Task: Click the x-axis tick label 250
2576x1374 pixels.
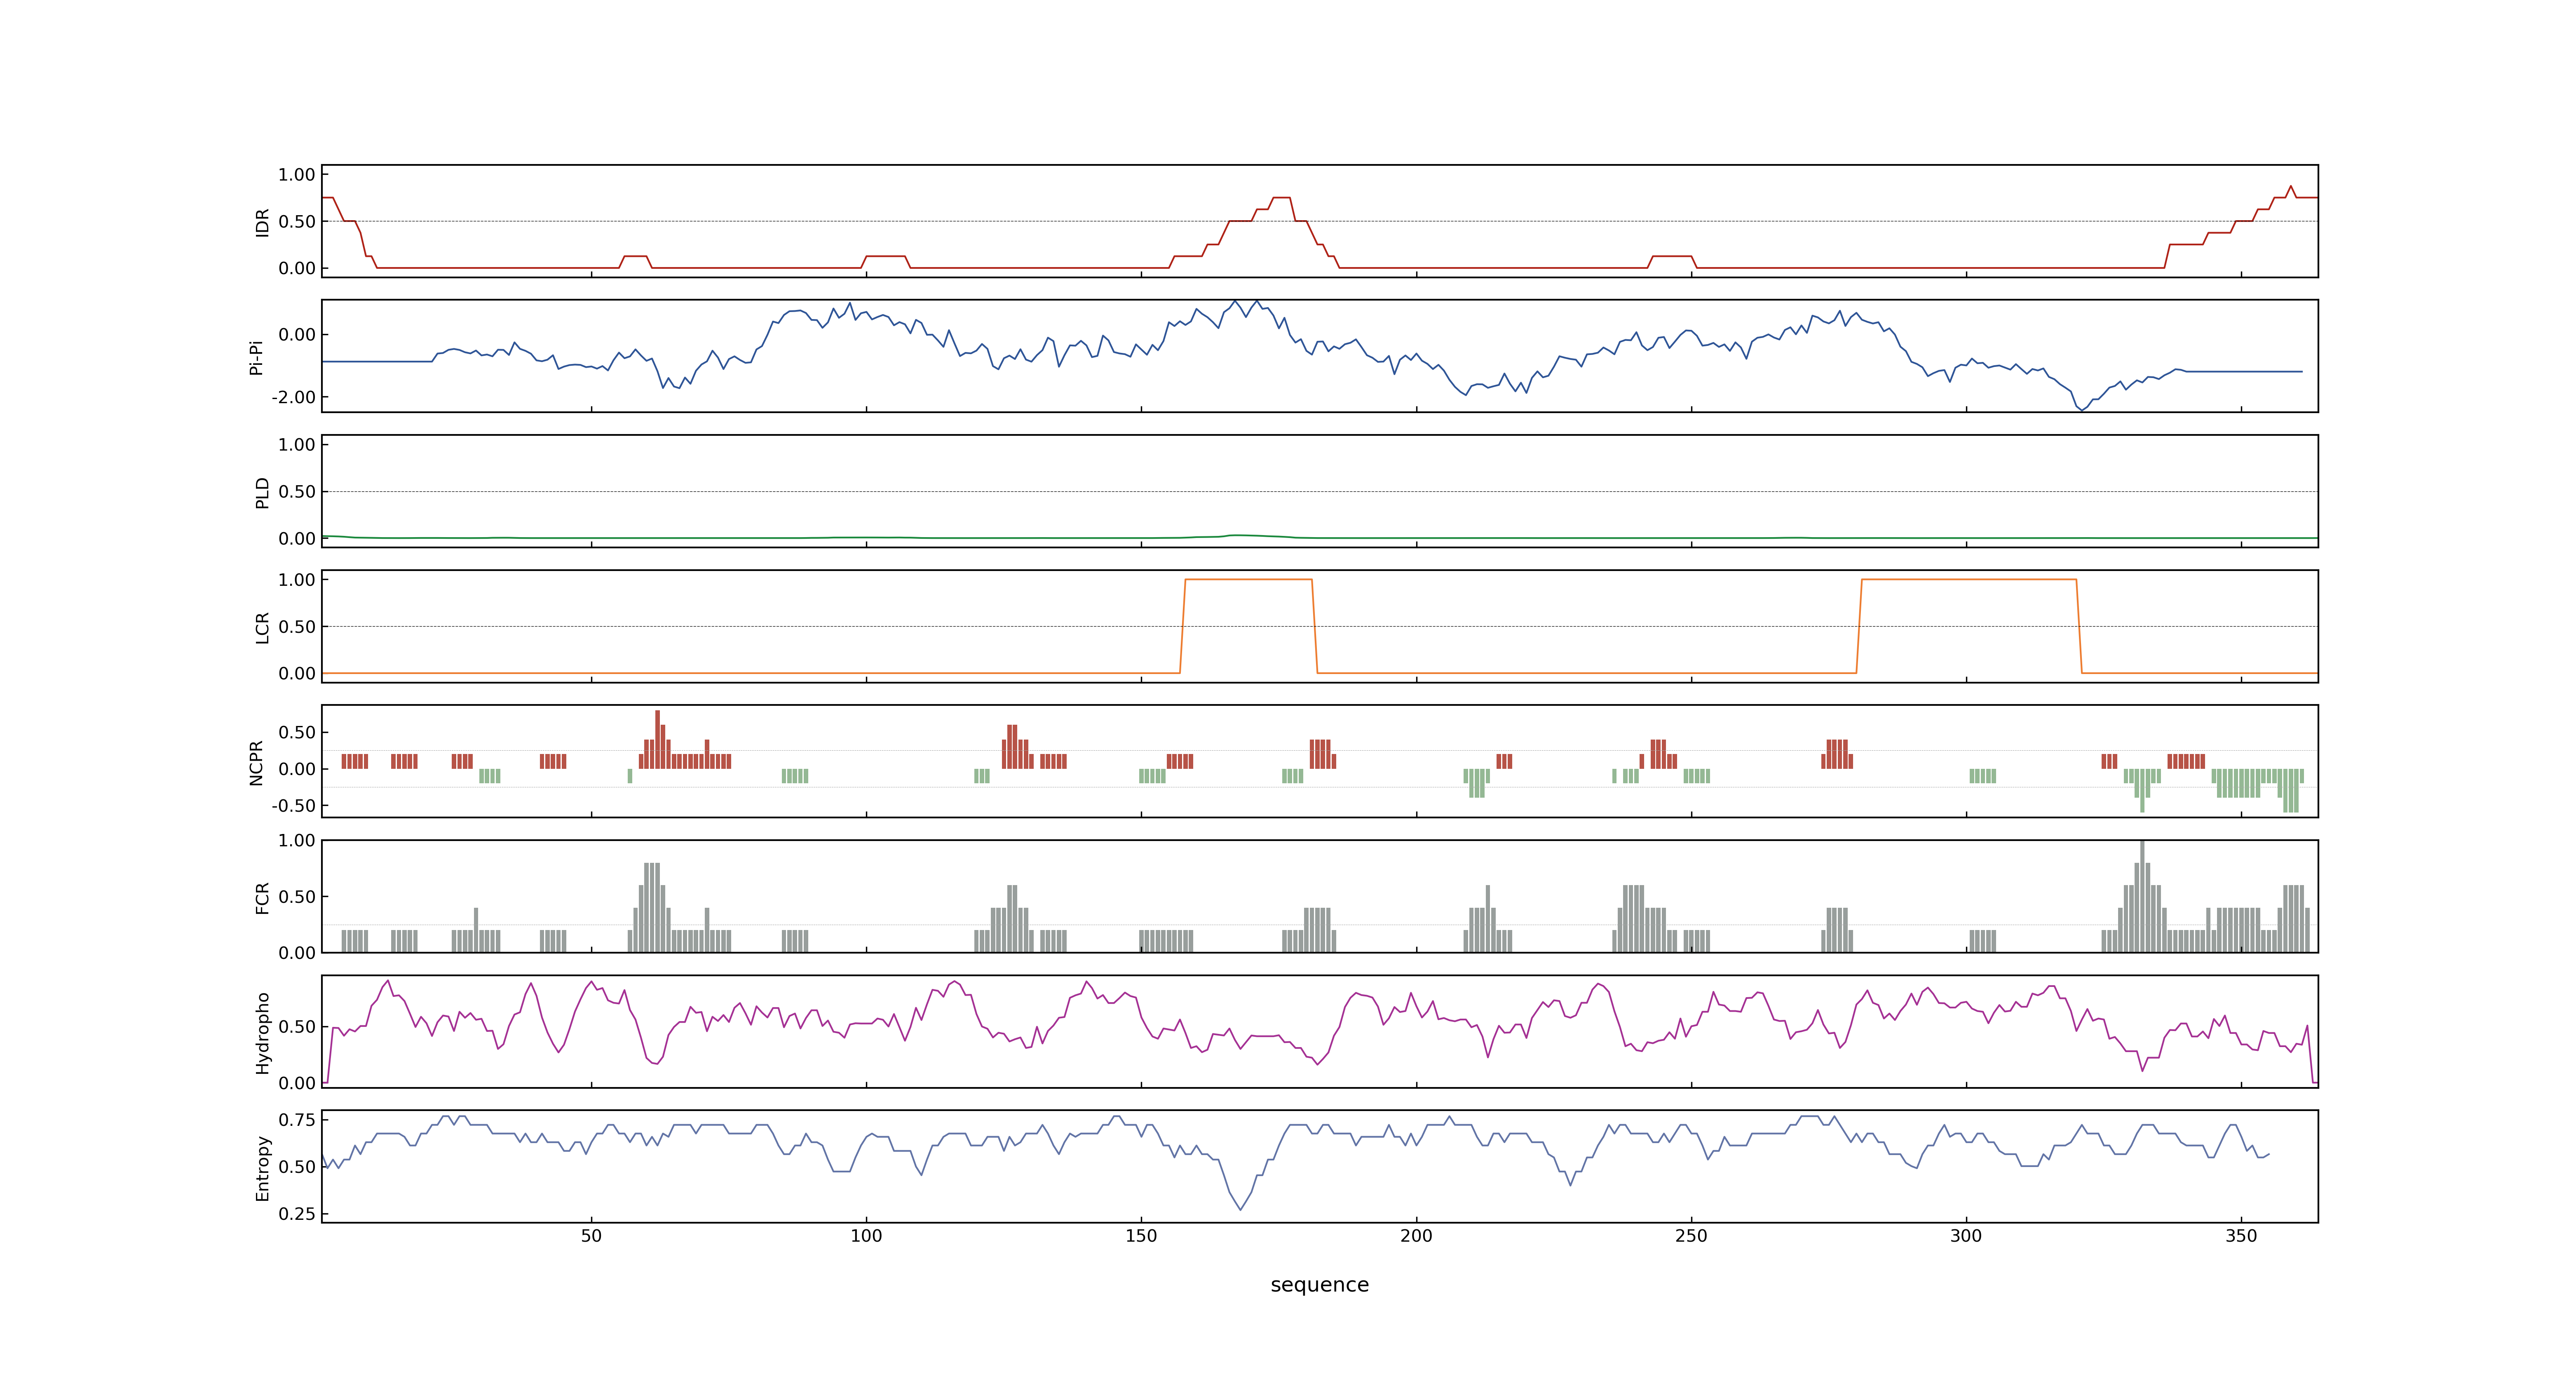Action: tap(1691, 1236)
